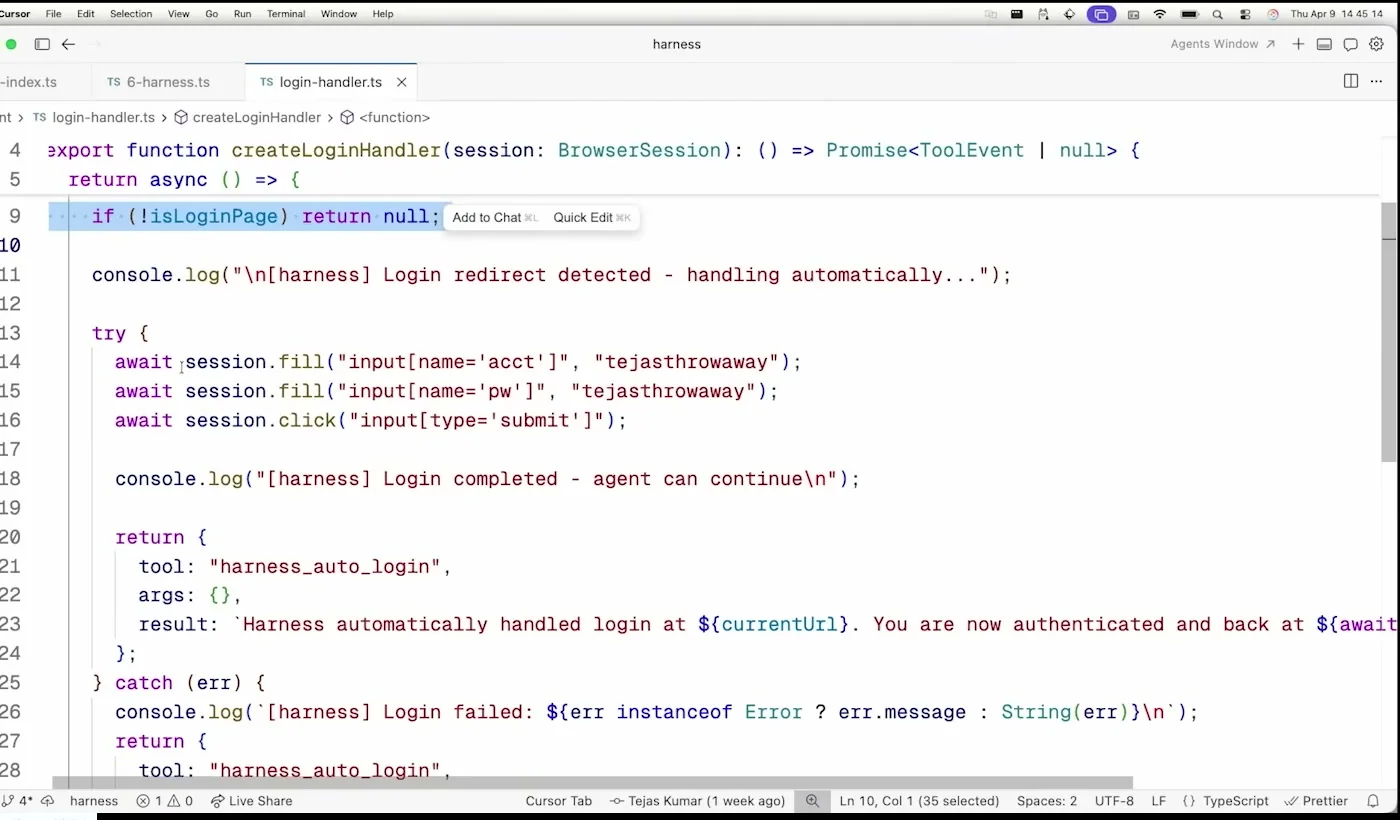Click the purple screen mirroring menu bar icon
Image resolution: width=1400 pixels, height=820 pixels.
pos(1101,14)
